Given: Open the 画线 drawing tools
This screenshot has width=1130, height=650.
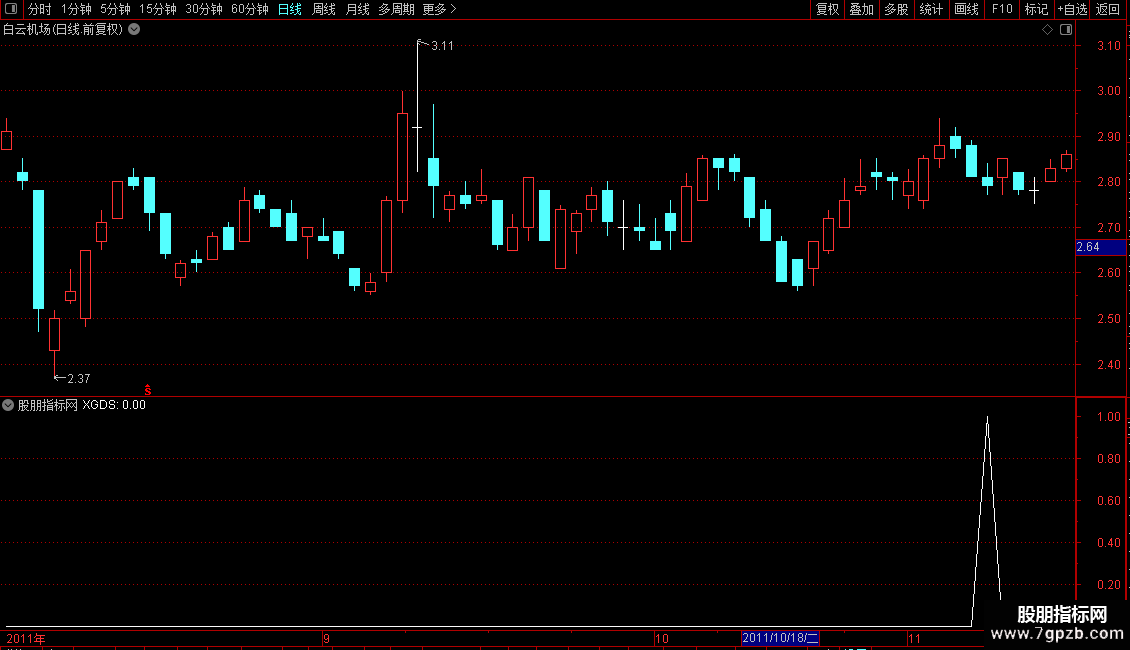Looking at the screenshot, I should pos(966,9).
